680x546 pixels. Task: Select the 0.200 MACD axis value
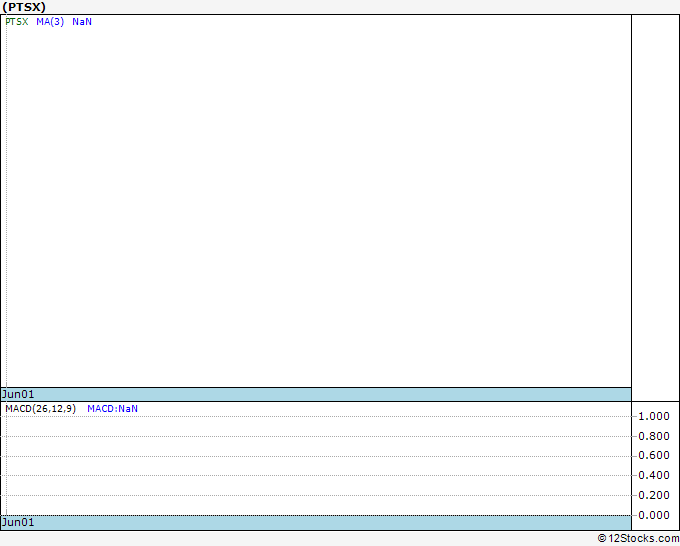pyautogui.click(x=653, y=496)
